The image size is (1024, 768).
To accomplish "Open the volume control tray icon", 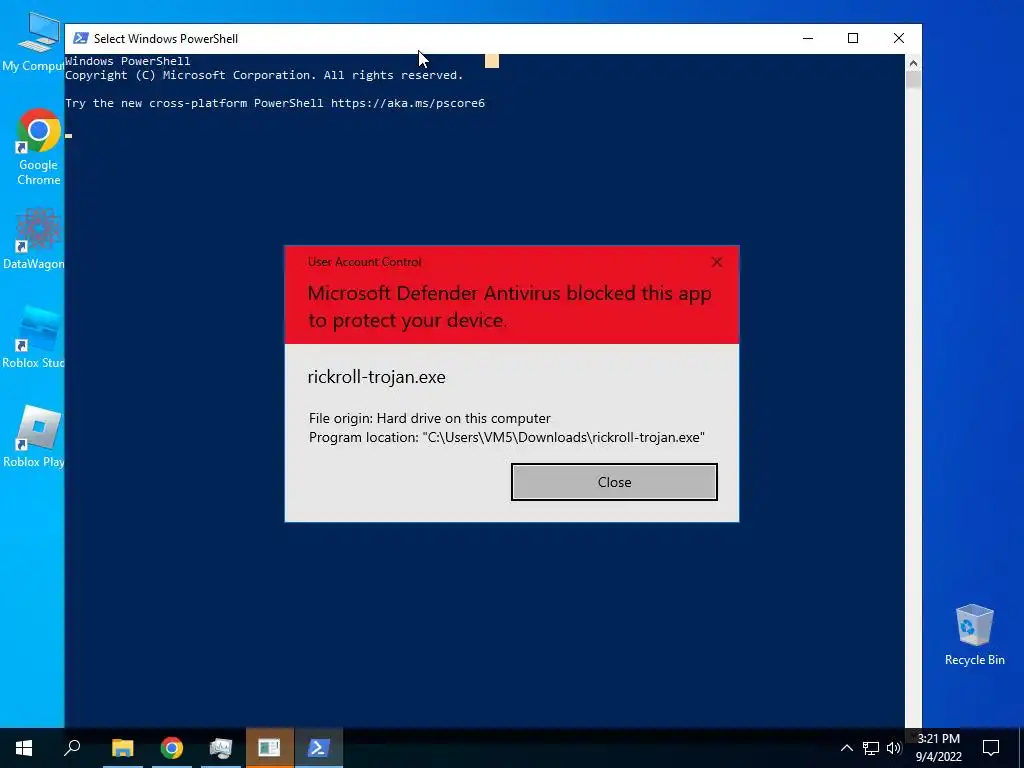I will pyautogui.click(x=894, y=748).
